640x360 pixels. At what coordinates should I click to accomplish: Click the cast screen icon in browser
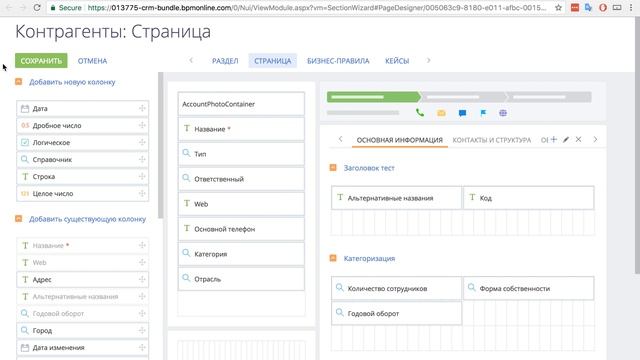point(617,7)
